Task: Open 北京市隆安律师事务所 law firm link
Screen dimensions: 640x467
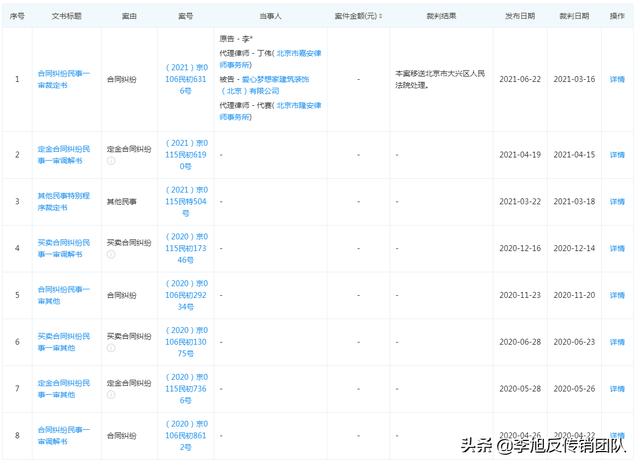Action: pos(270,111)
